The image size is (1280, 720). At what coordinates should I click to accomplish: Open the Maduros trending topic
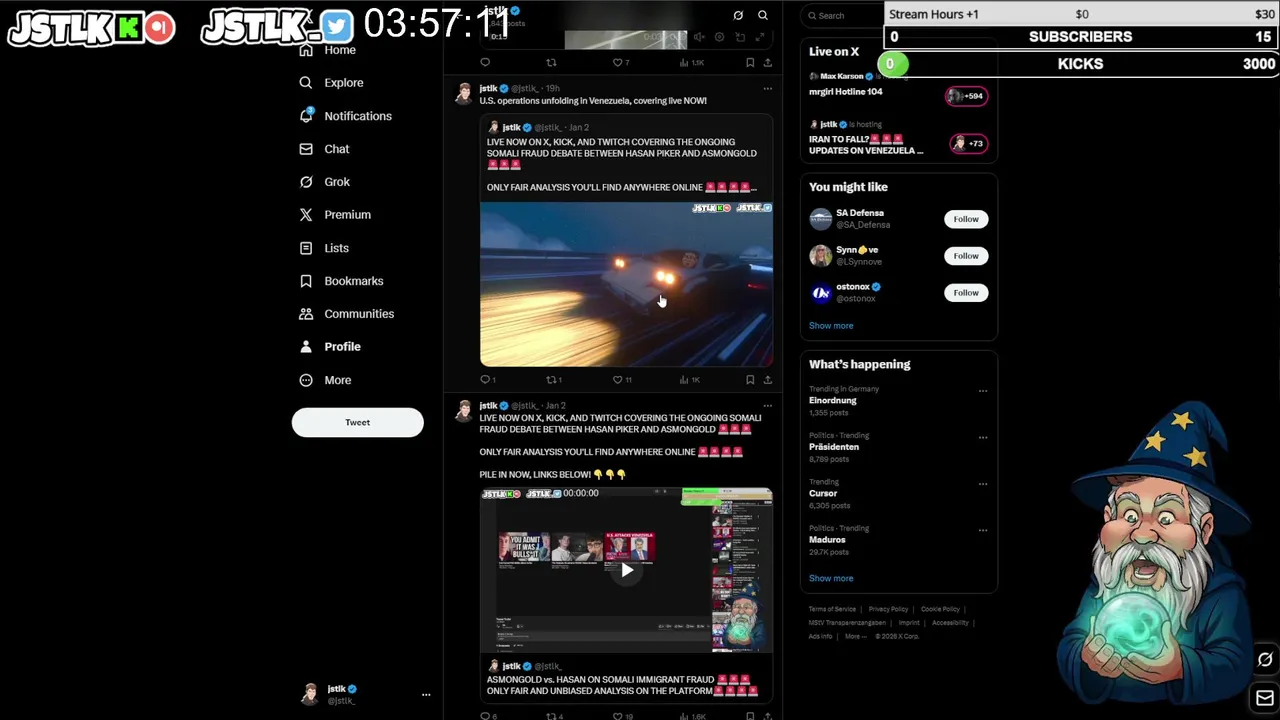point(827,540)
